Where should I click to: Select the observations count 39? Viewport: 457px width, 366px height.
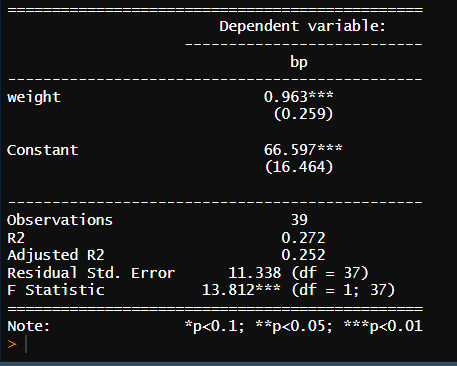tap(299, 220)
